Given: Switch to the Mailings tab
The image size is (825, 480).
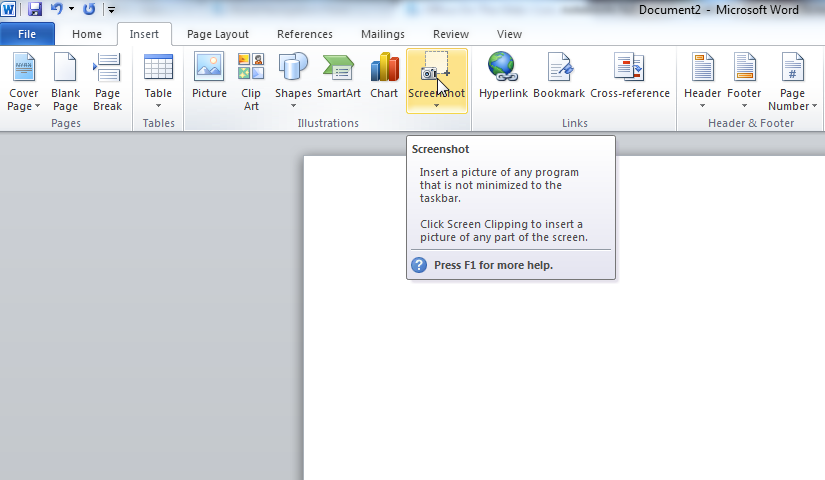Looking at the screenshot, I should [383, 34].
